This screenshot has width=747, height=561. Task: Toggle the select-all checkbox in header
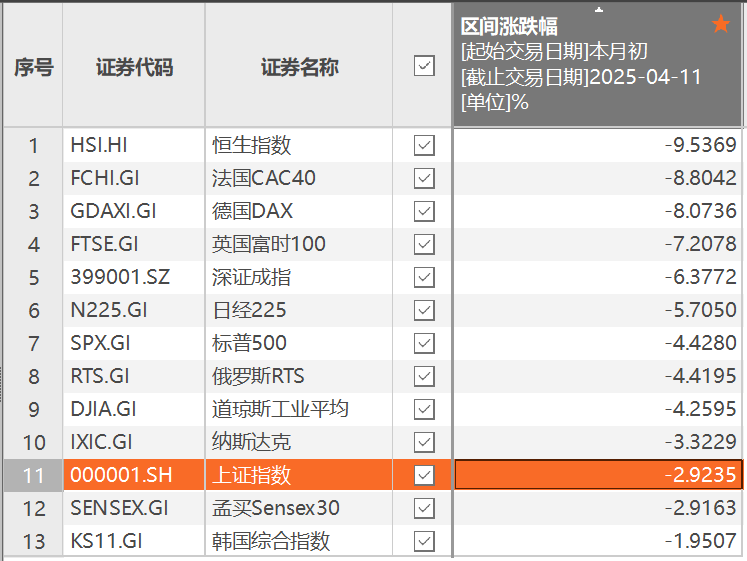[424, 66]
